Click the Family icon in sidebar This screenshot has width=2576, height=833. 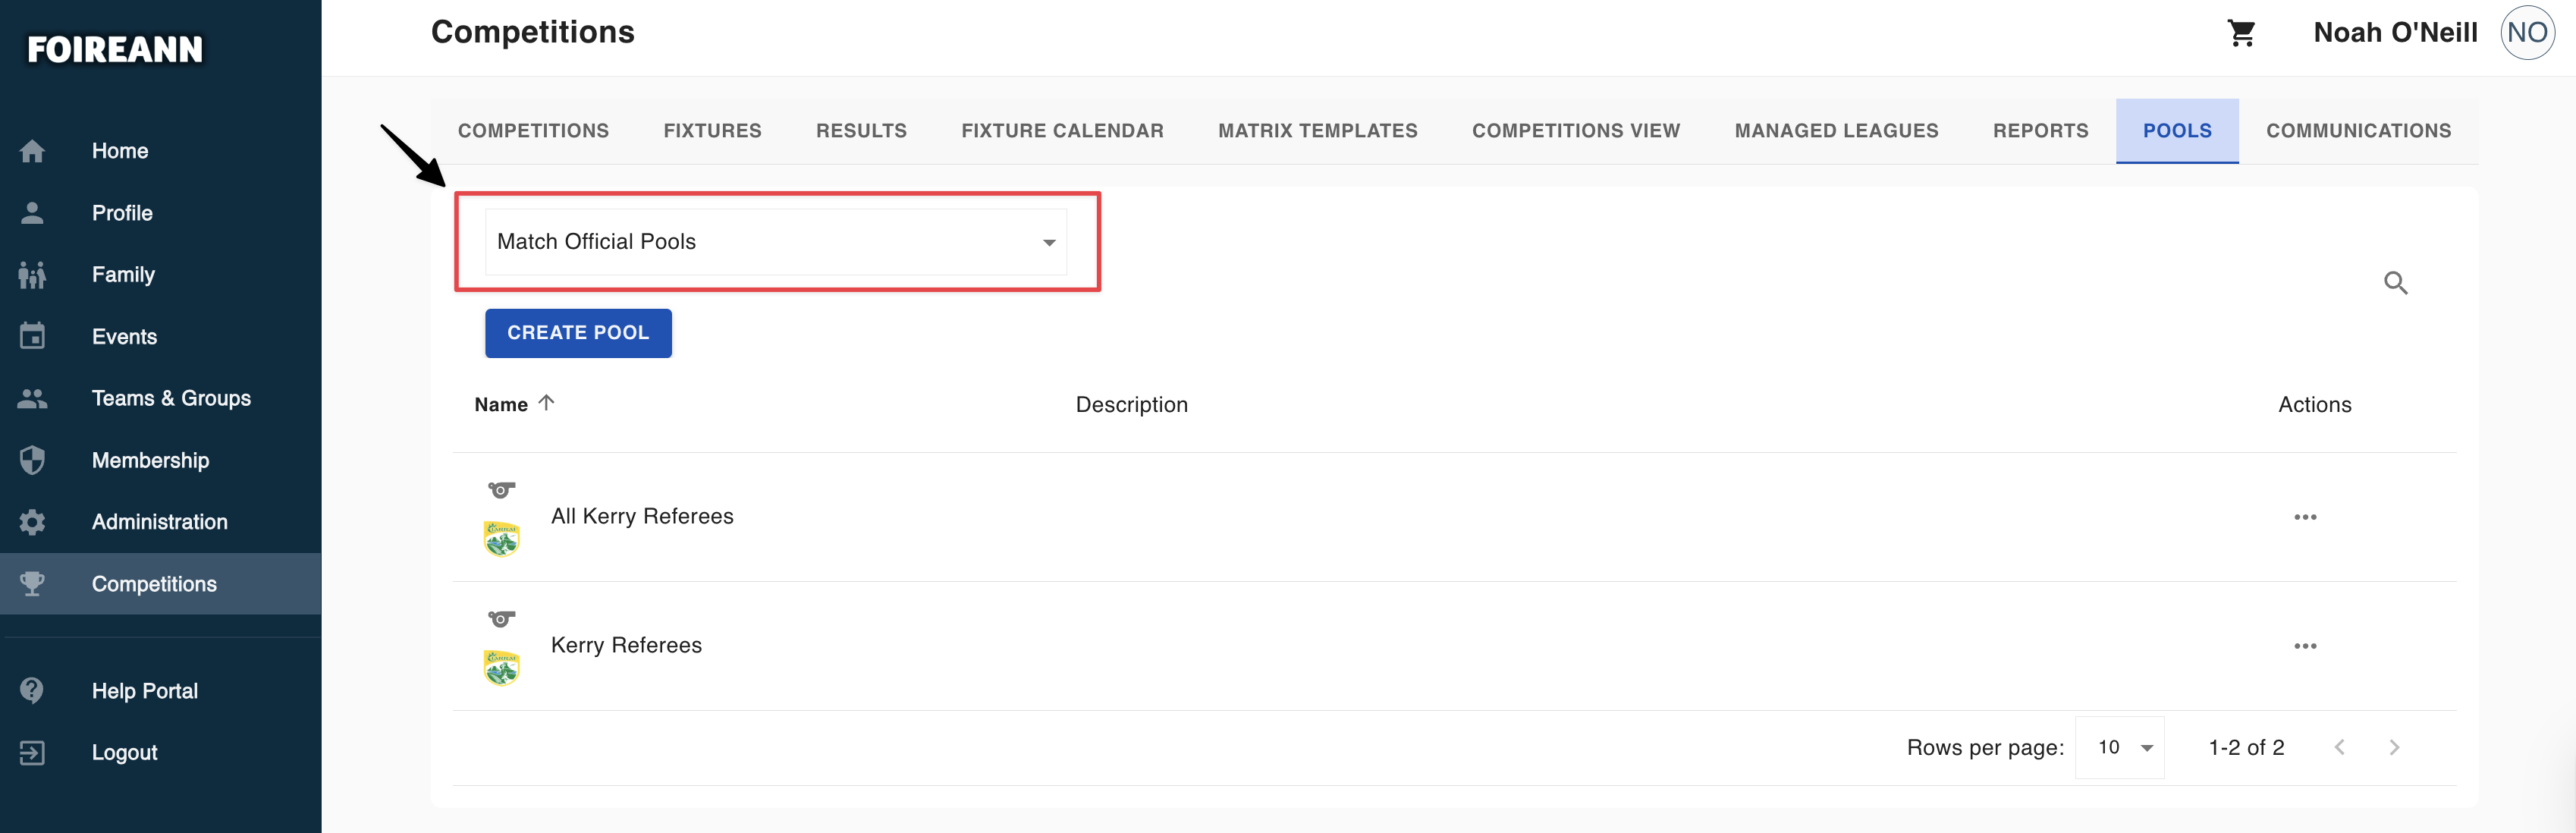tap(32, 275)
